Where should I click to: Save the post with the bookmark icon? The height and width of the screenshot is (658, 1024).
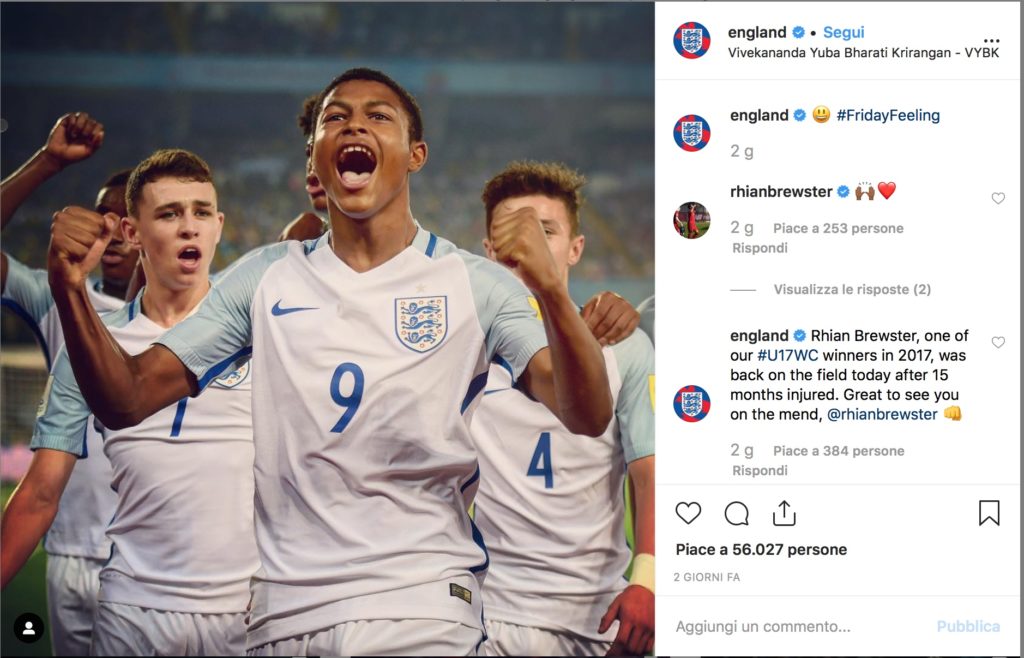[988, 513]
